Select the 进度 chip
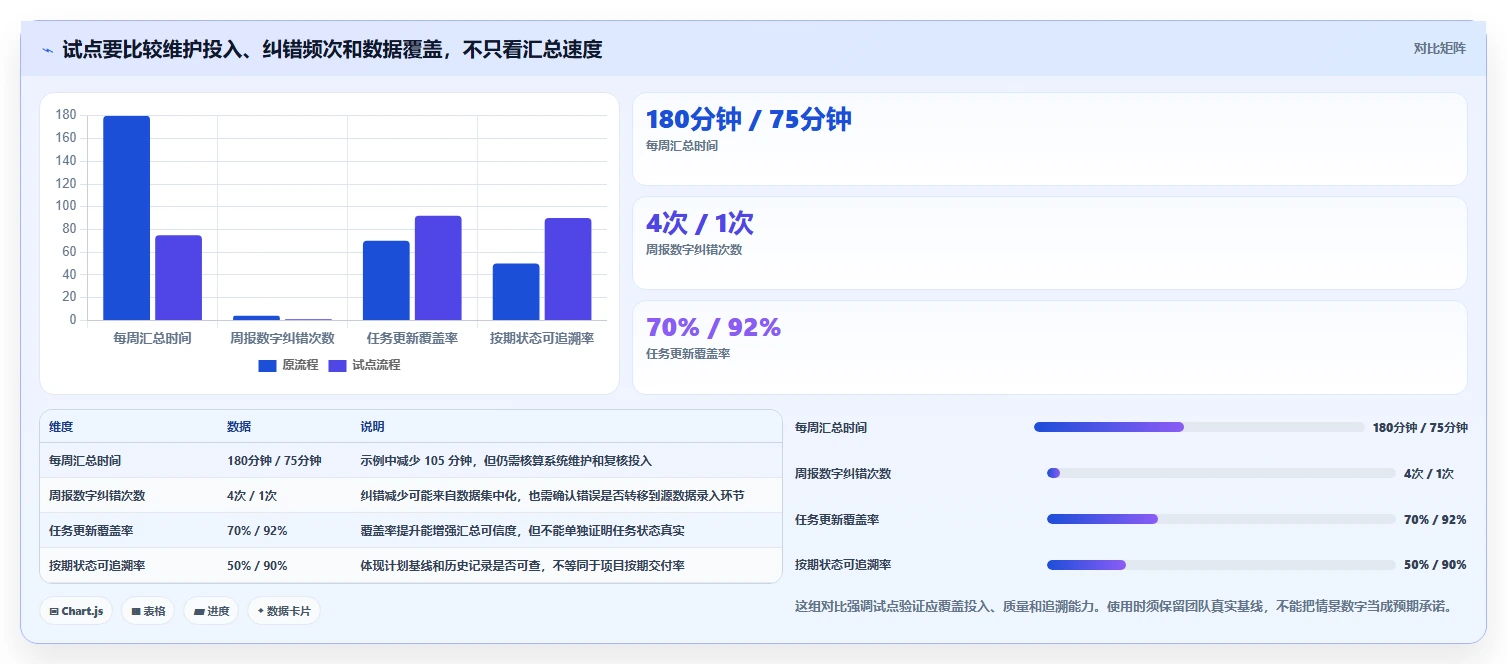This screenshot has width=1507, height=664. point(211,611)
